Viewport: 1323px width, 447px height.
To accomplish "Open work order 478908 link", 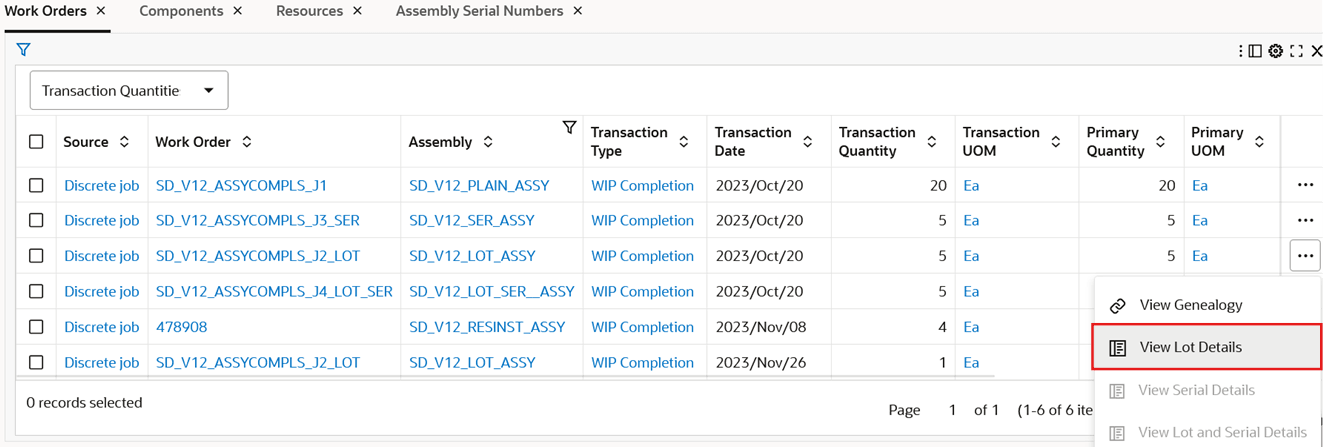I will click(181, 327).
